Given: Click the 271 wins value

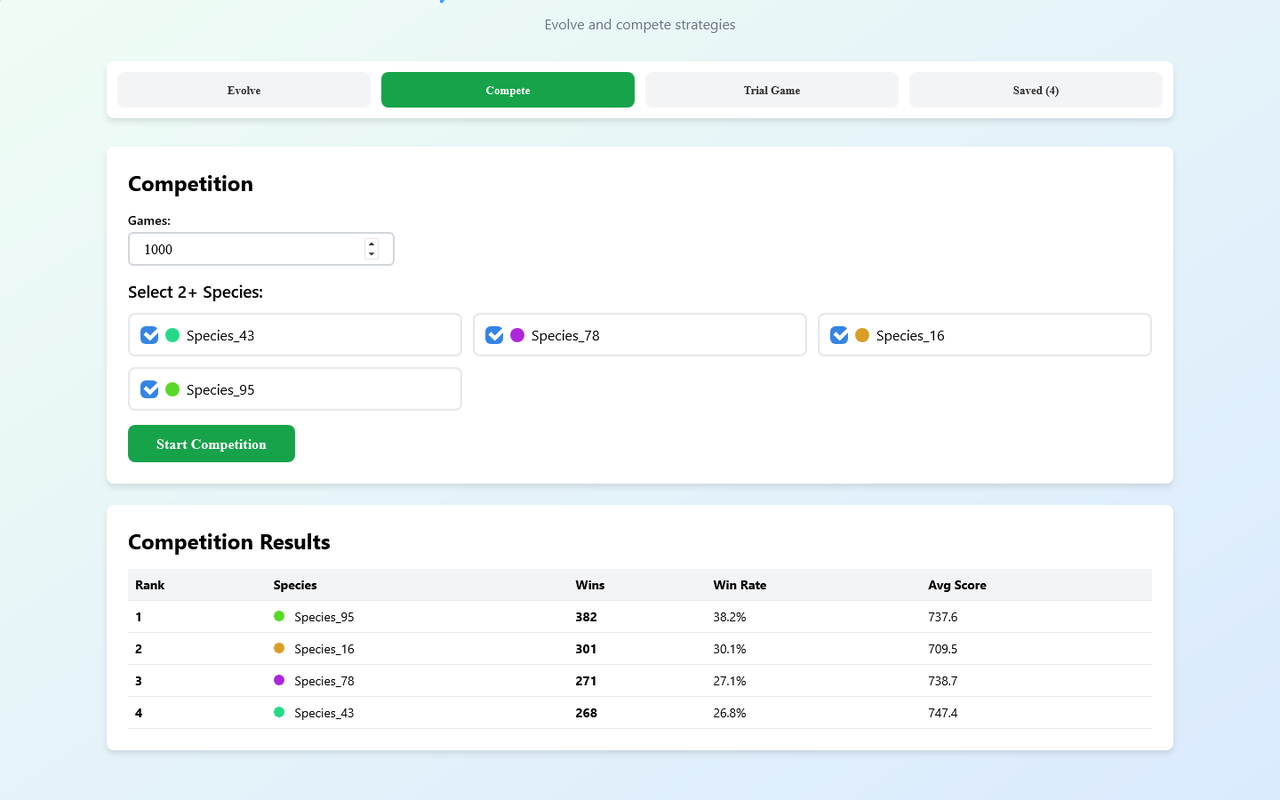Looking at the screenshot, I should coord(586,681).
